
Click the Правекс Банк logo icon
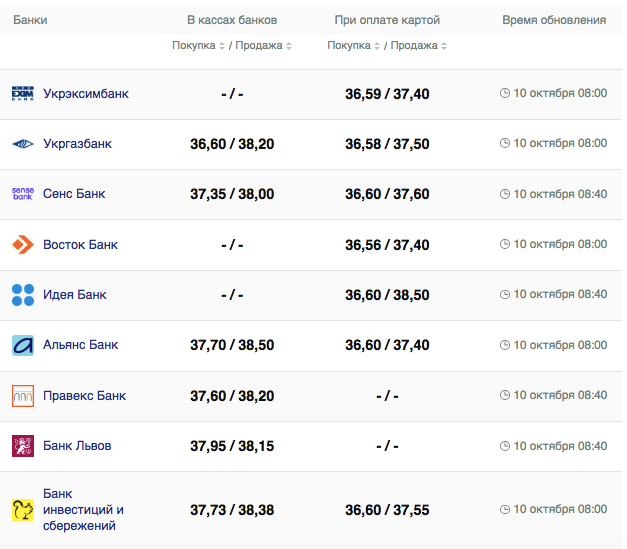pyautogui.click(x=22, y=395)
